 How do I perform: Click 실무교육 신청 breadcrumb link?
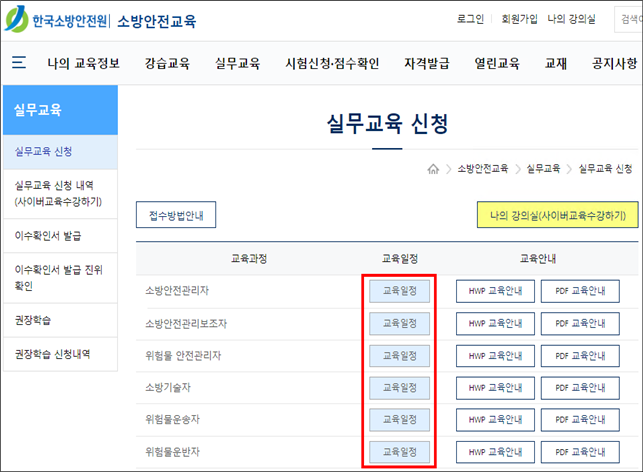click(x=605, y=169)
